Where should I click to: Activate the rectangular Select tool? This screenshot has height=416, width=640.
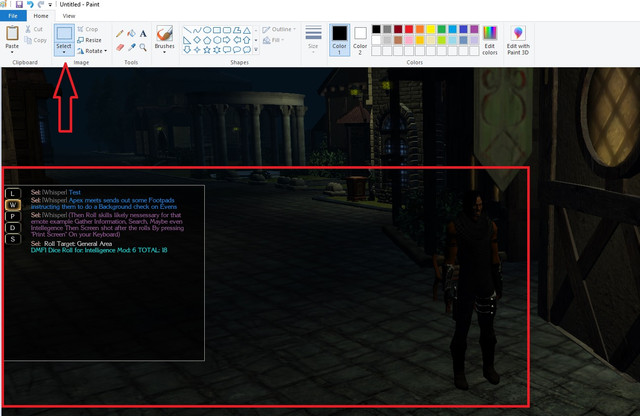coord(64,33)
